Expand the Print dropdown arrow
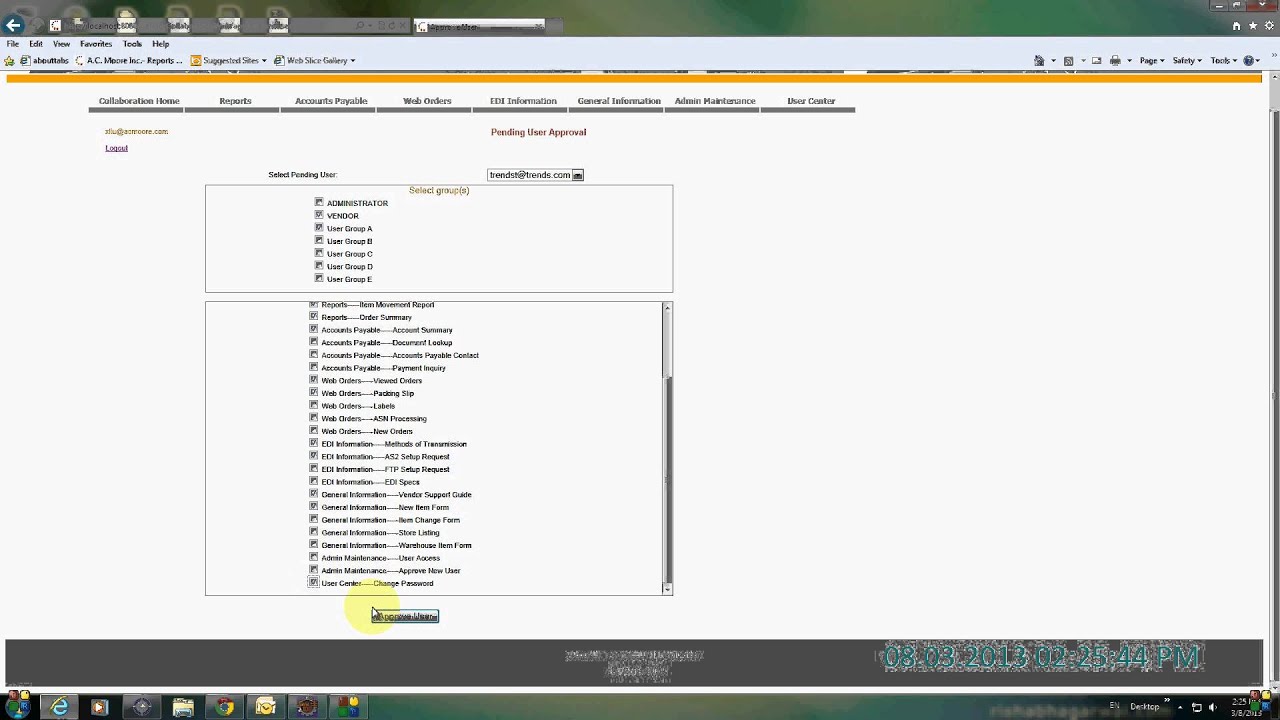This screenshot has height=720, width=1280. coord(1129,61)
